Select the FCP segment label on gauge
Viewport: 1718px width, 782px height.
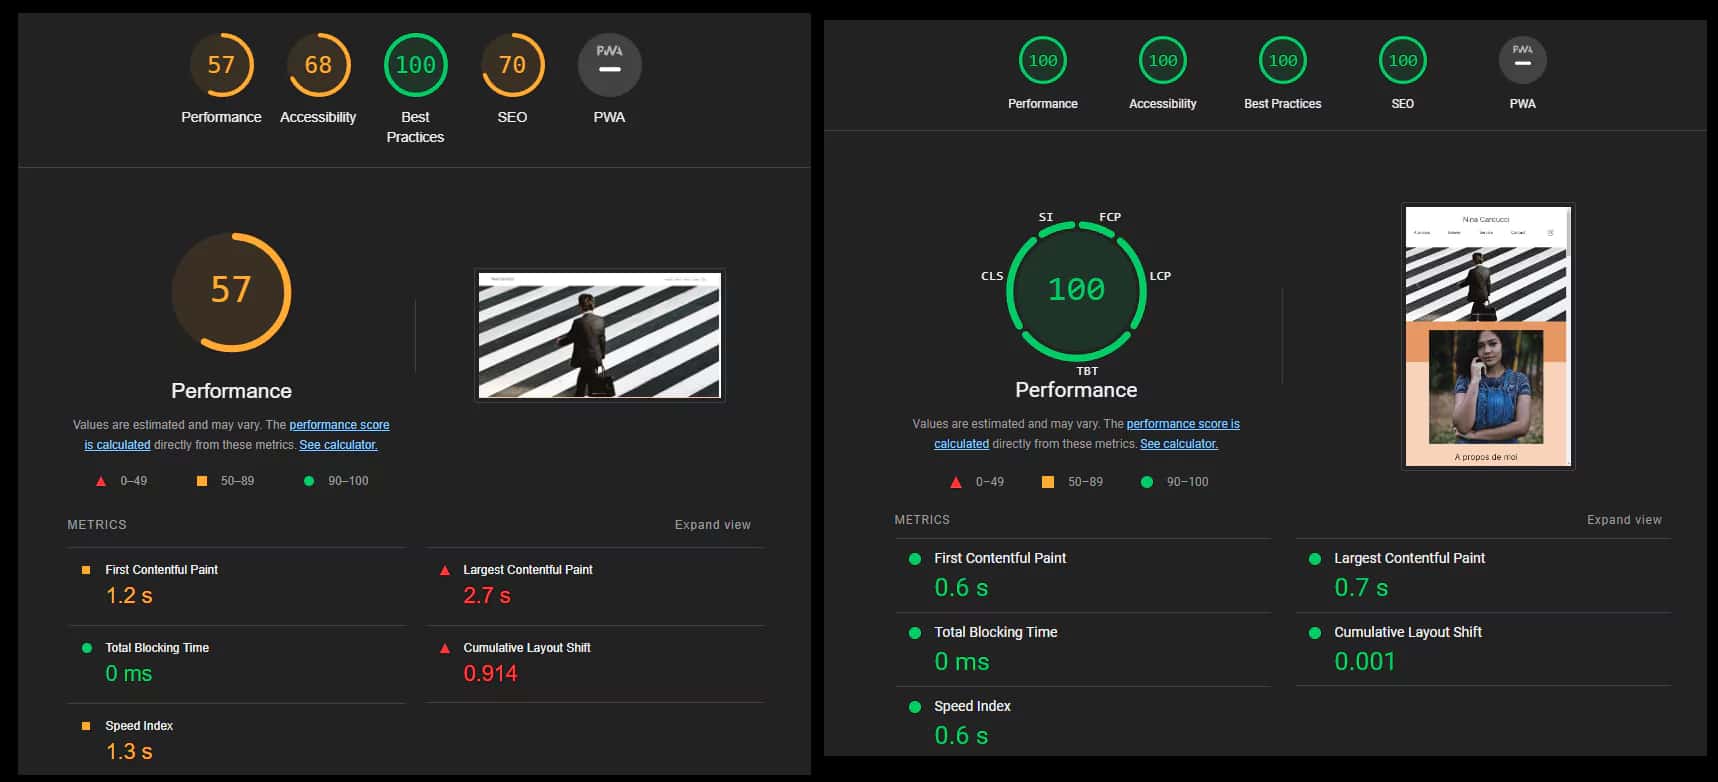[1110, 217]
